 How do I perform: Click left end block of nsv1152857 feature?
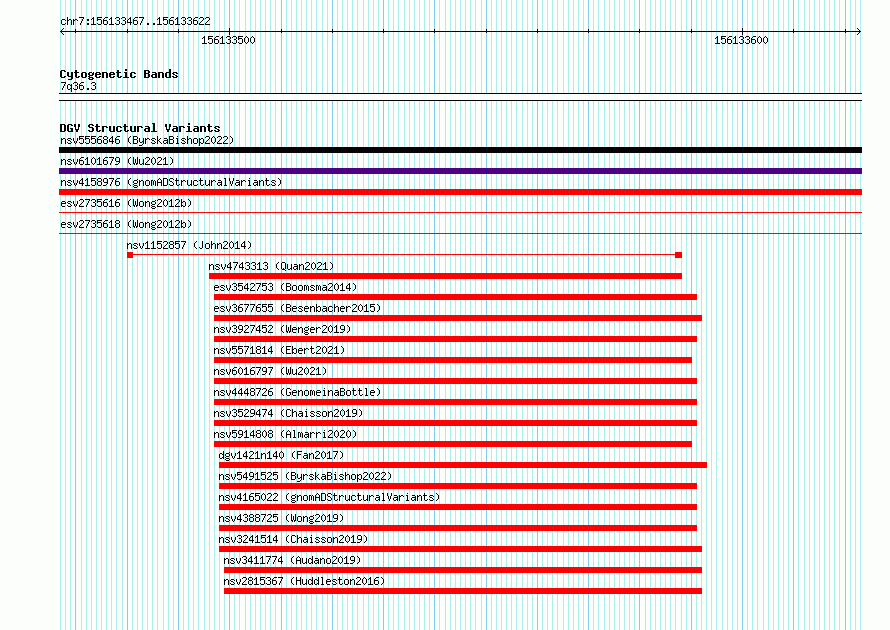click(130, 255)
